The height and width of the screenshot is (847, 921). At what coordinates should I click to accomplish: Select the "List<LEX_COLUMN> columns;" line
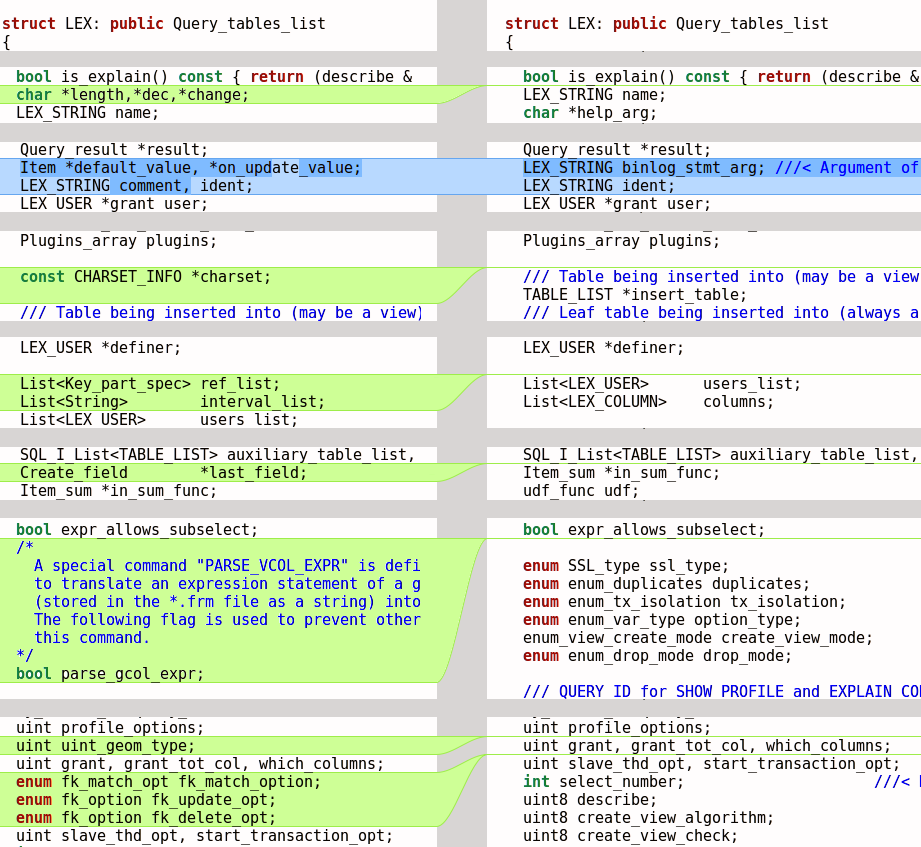(x=648, y=402)
